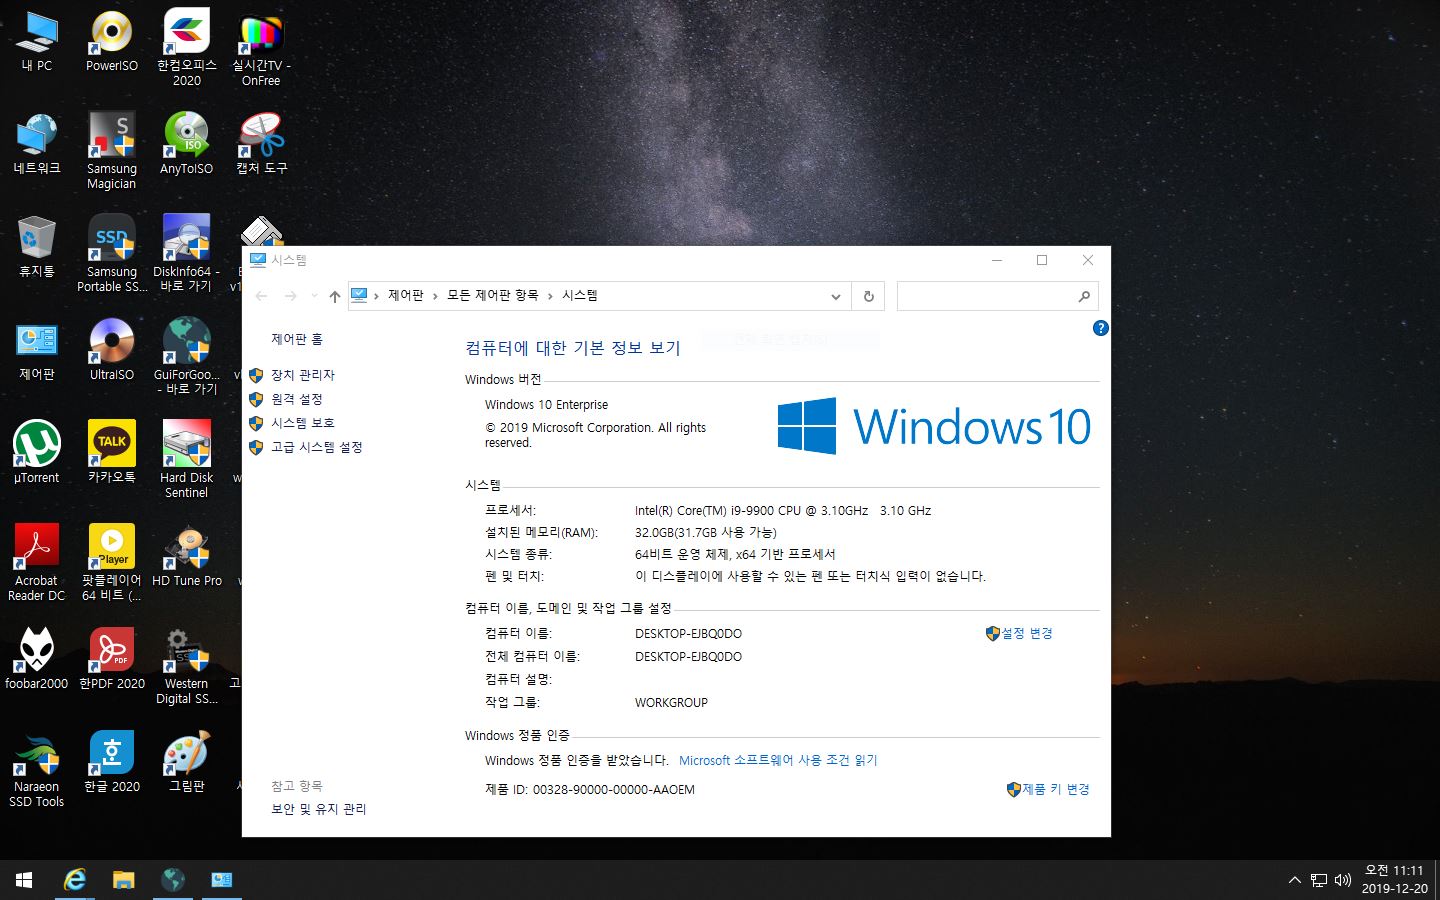This screenshot has width=1440, height=900.
Task: Open 보안 및 유지 관리 link
Action: (319, 809)
